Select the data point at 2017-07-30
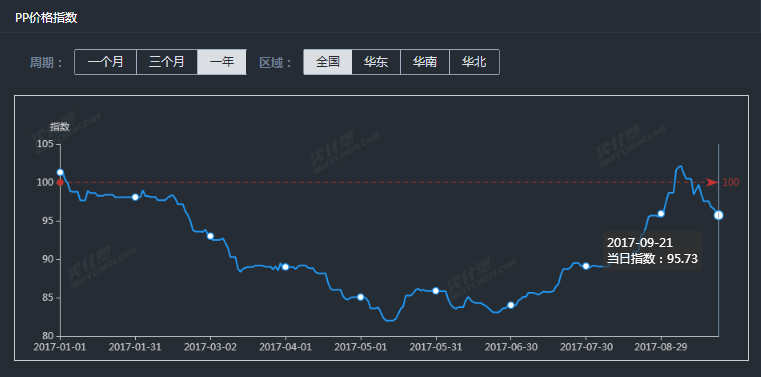This screenshot has height=377, width=761. (x=586, y=266)
